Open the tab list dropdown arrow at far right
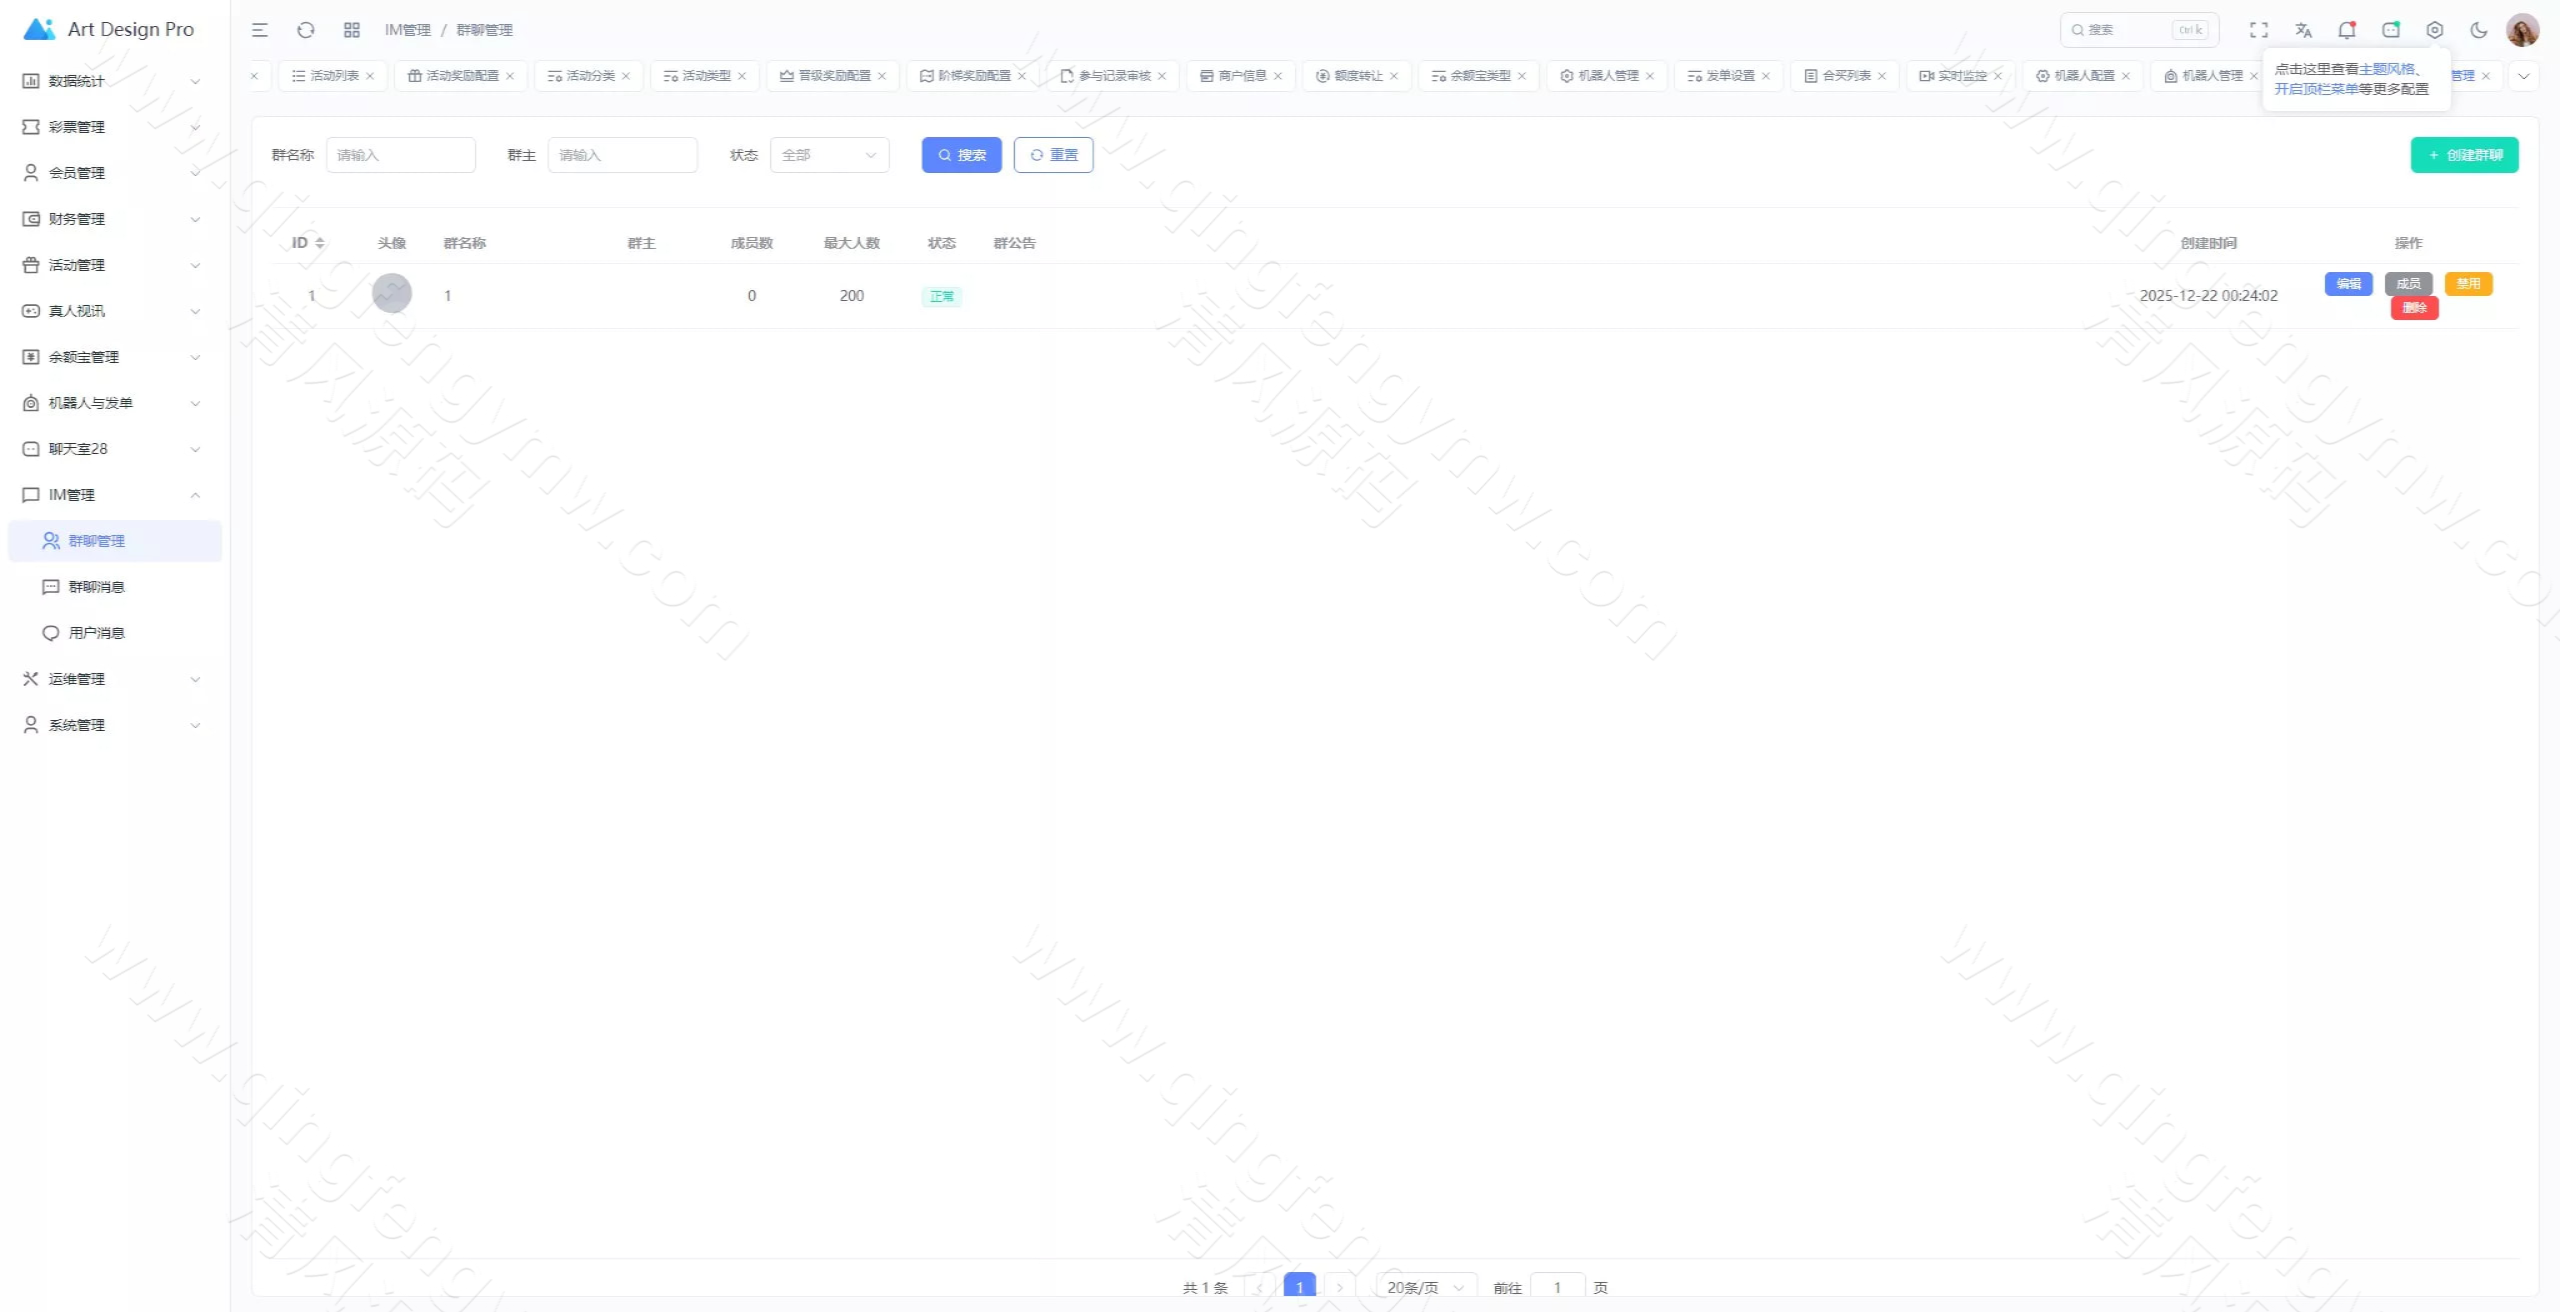Viewport: 2560px width, 1312px height. 2524,76
